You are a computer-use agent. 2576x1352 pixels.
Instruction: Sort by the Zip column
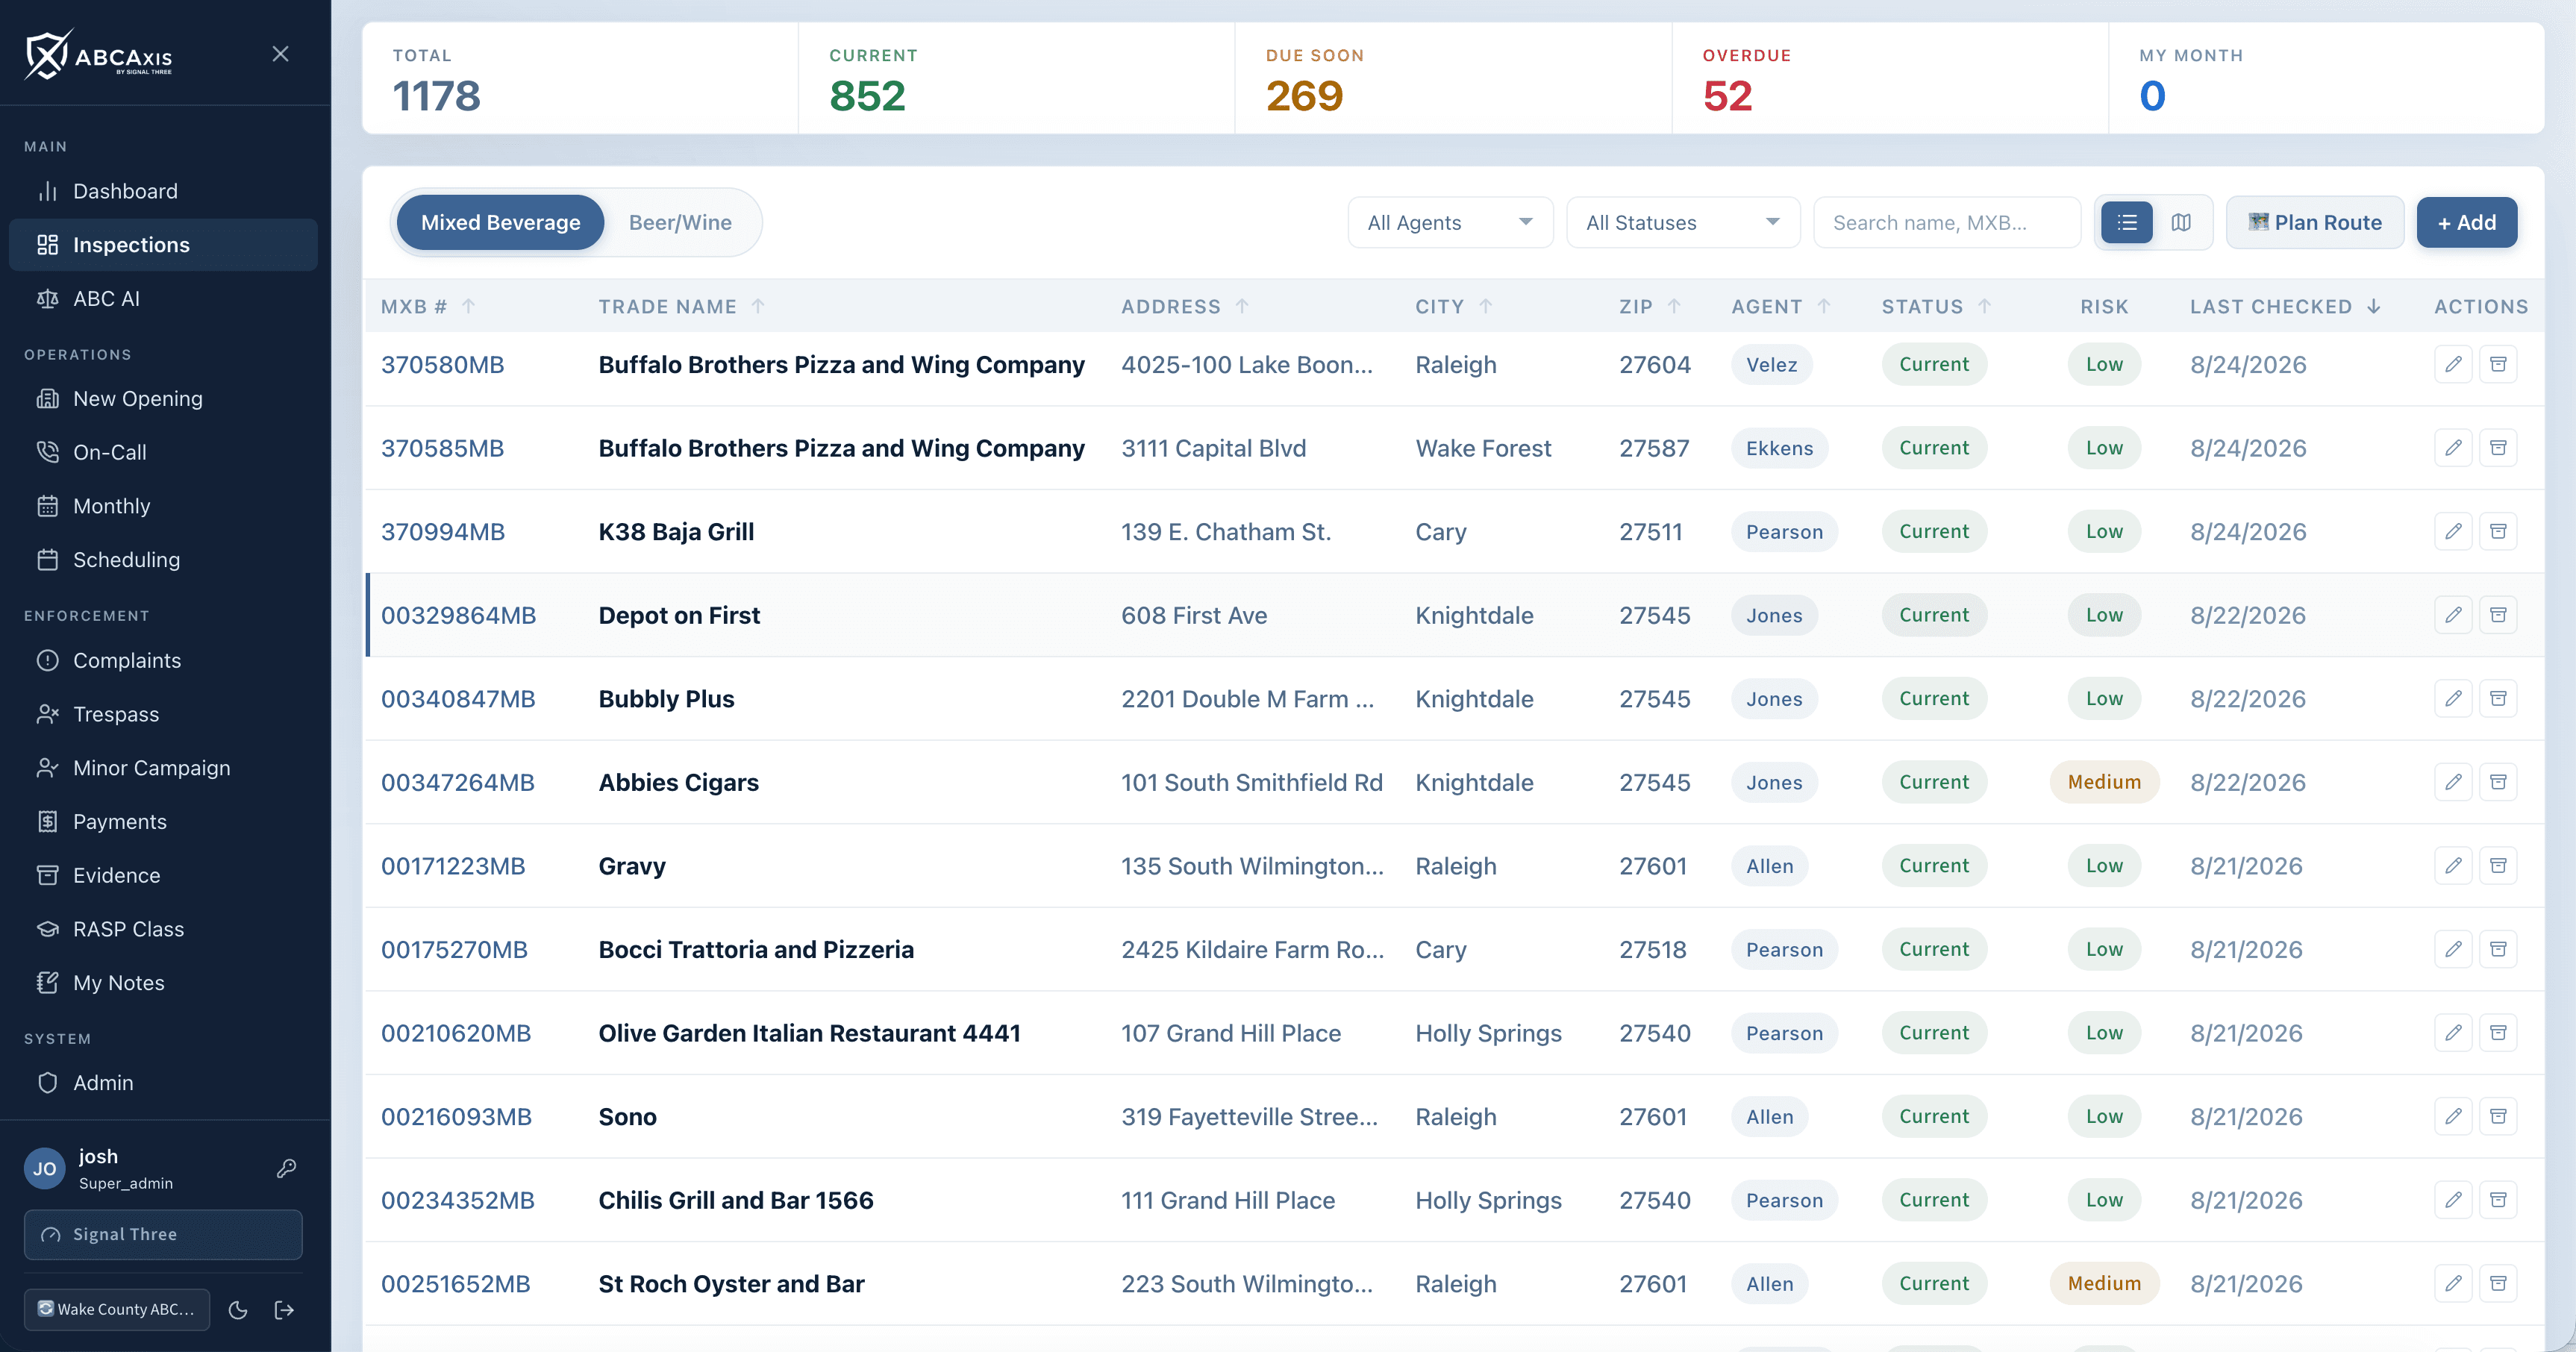click(x=1650, y=306)
